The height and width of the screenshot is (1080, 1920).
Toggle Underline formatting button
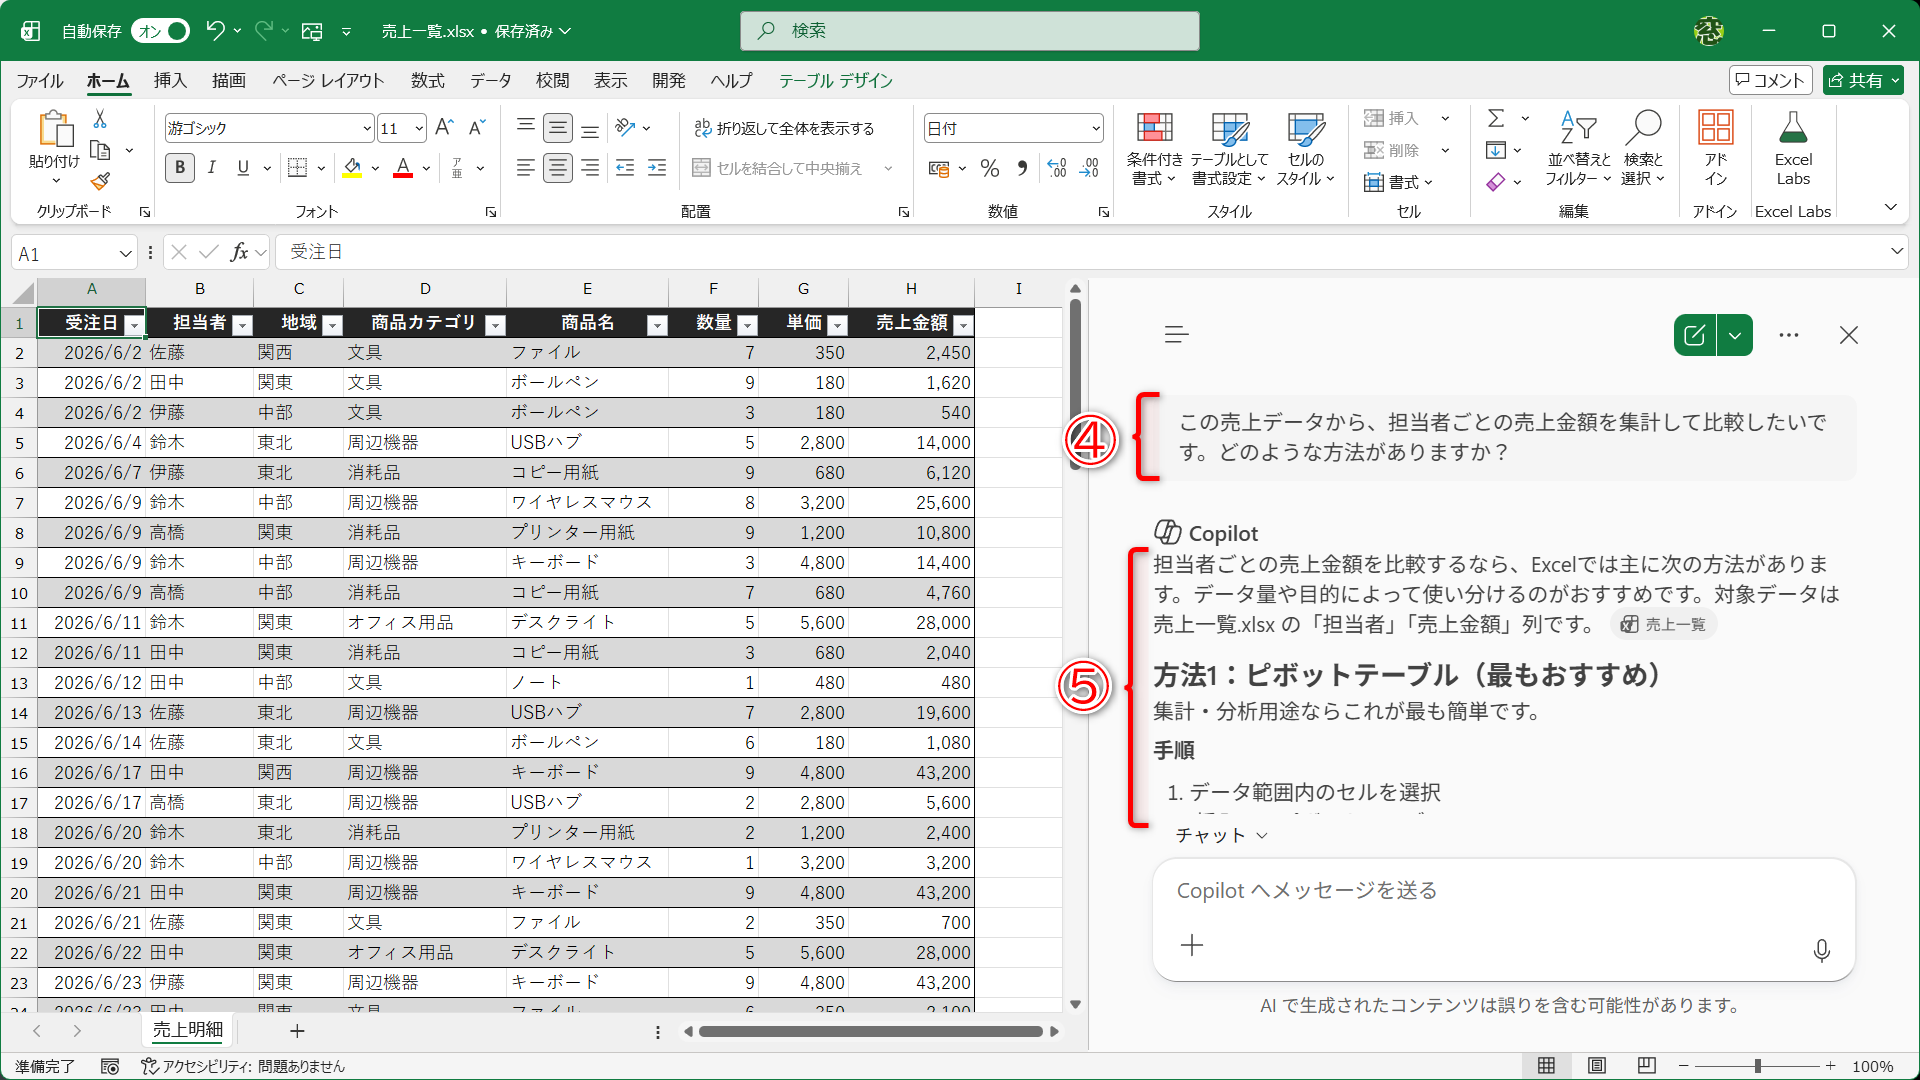coord(243,168)
